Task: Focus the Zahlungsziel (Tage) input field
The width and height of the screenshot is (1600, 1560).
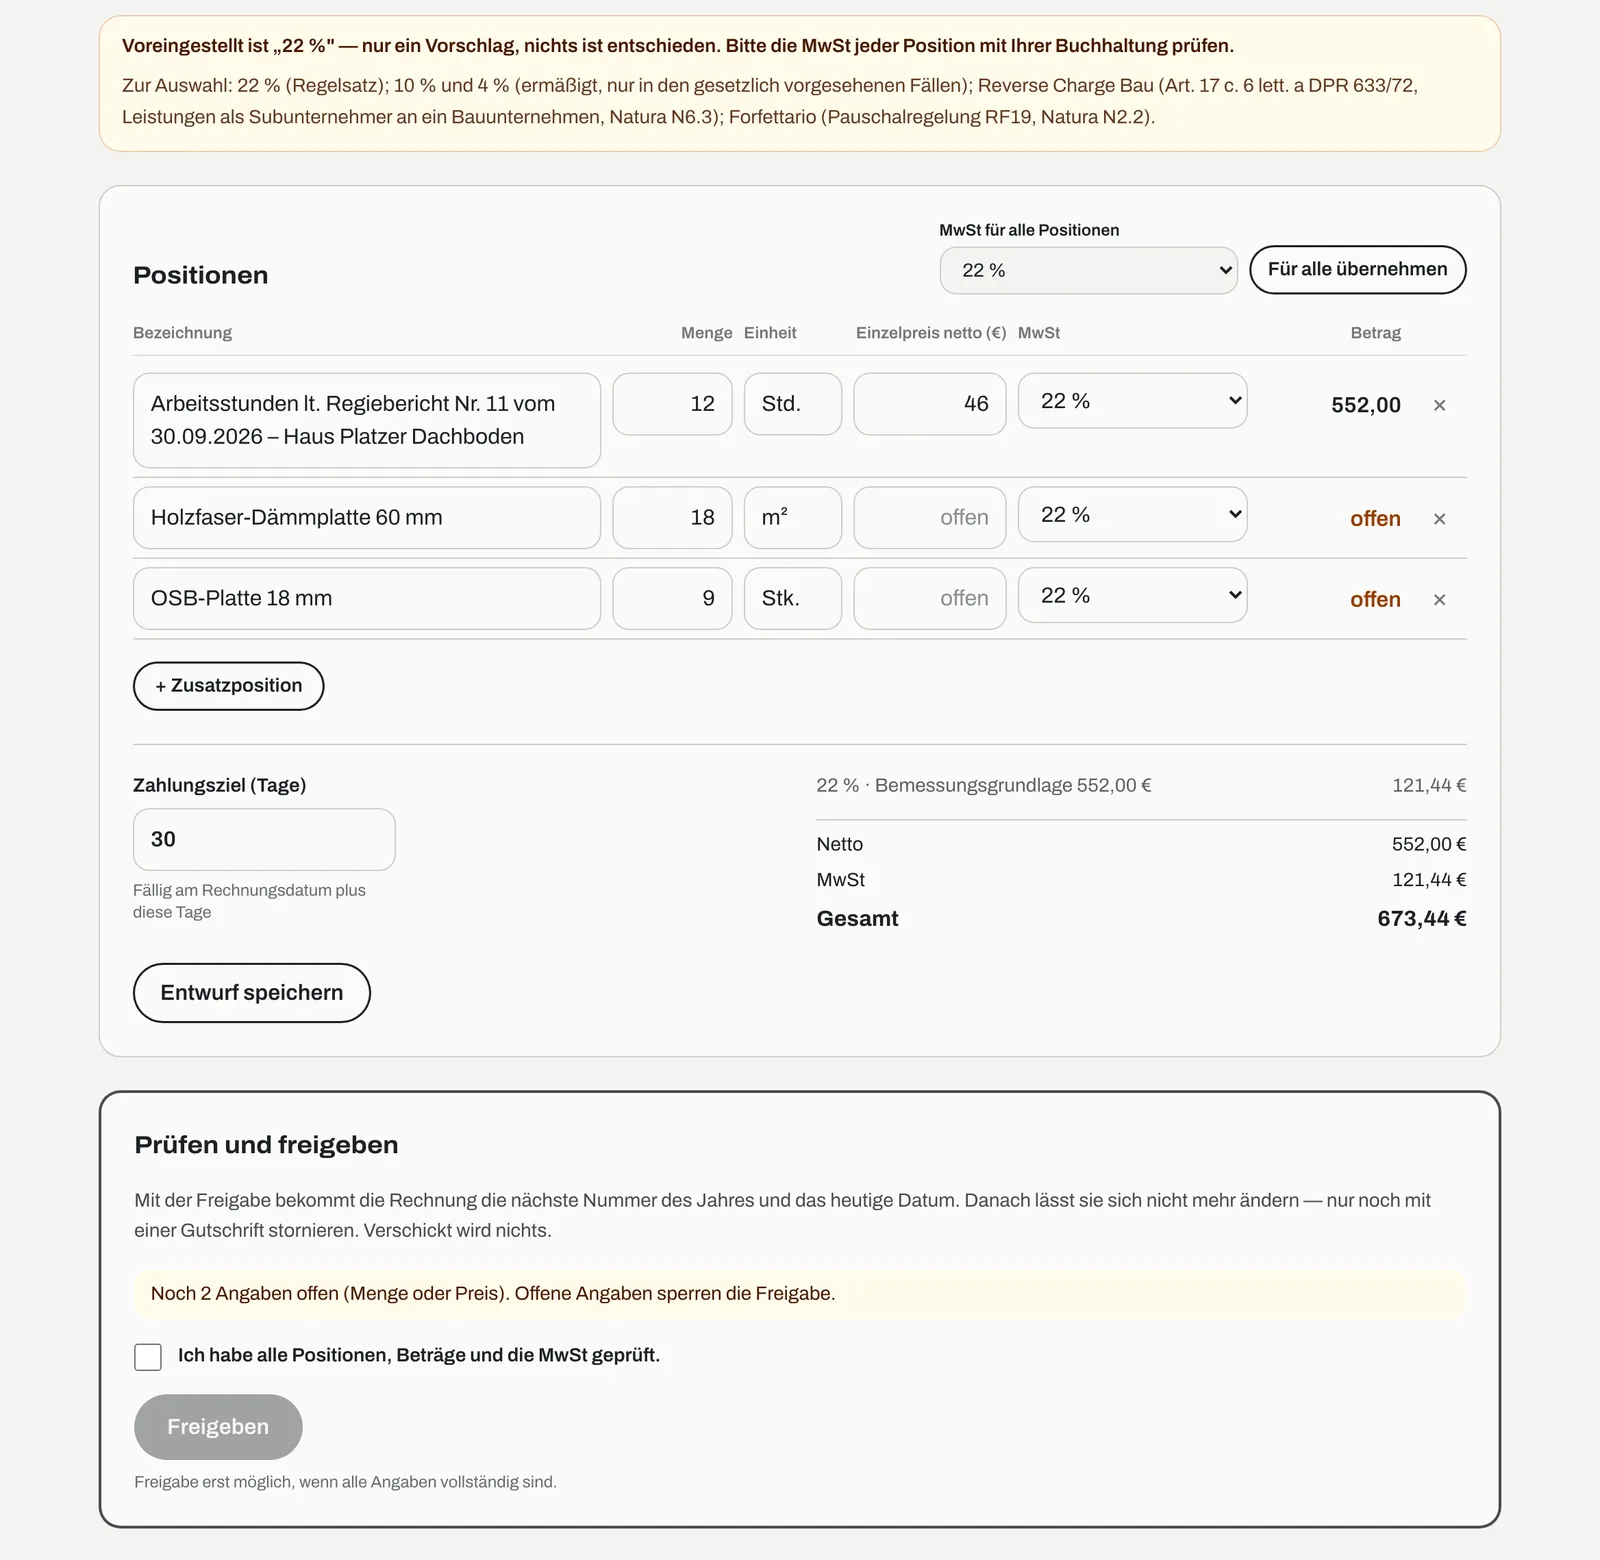Action: pyautogui.click(x=264, y=839)
